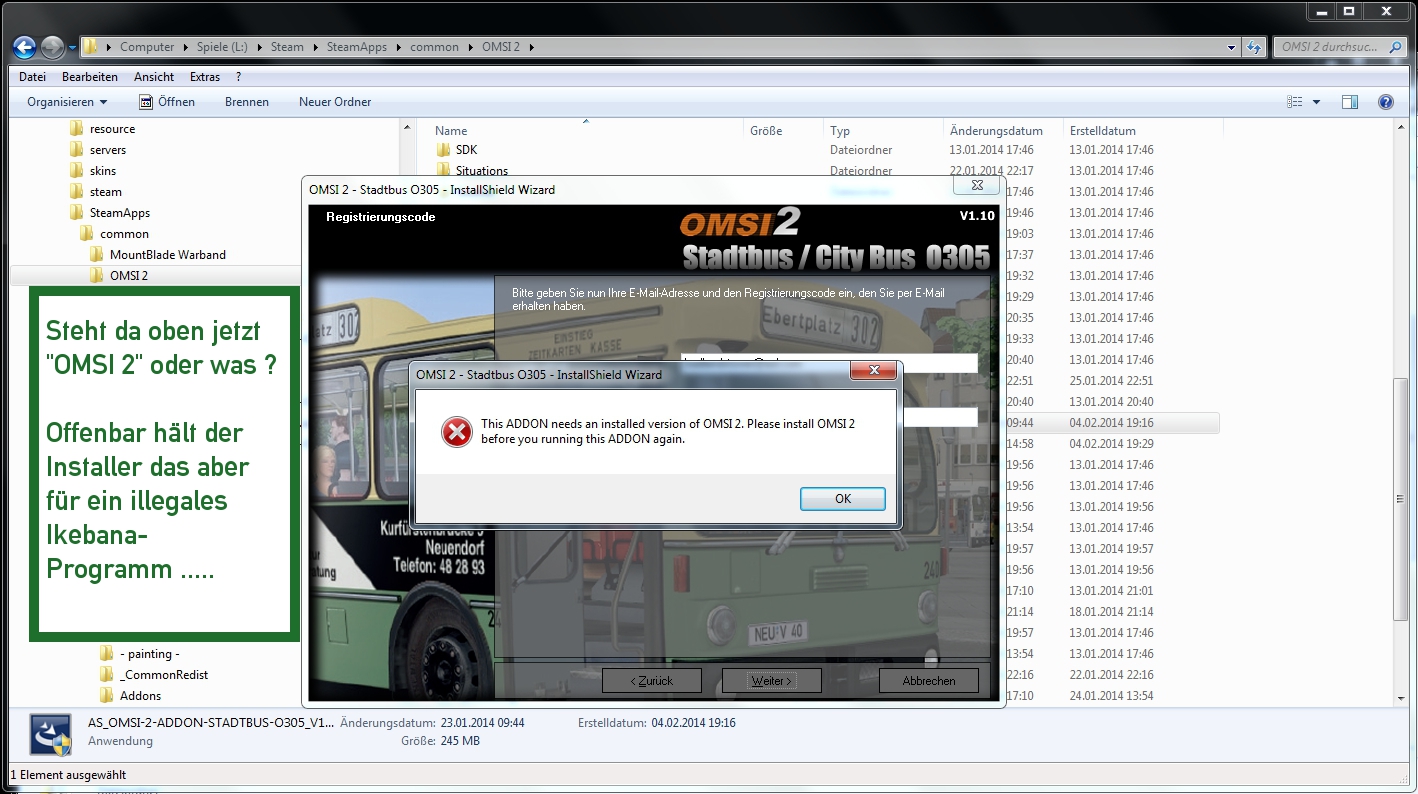The height and width of the screenshot is (794, 1418).
Task: Click the second registration code input field
Action: tap(939, 417)
